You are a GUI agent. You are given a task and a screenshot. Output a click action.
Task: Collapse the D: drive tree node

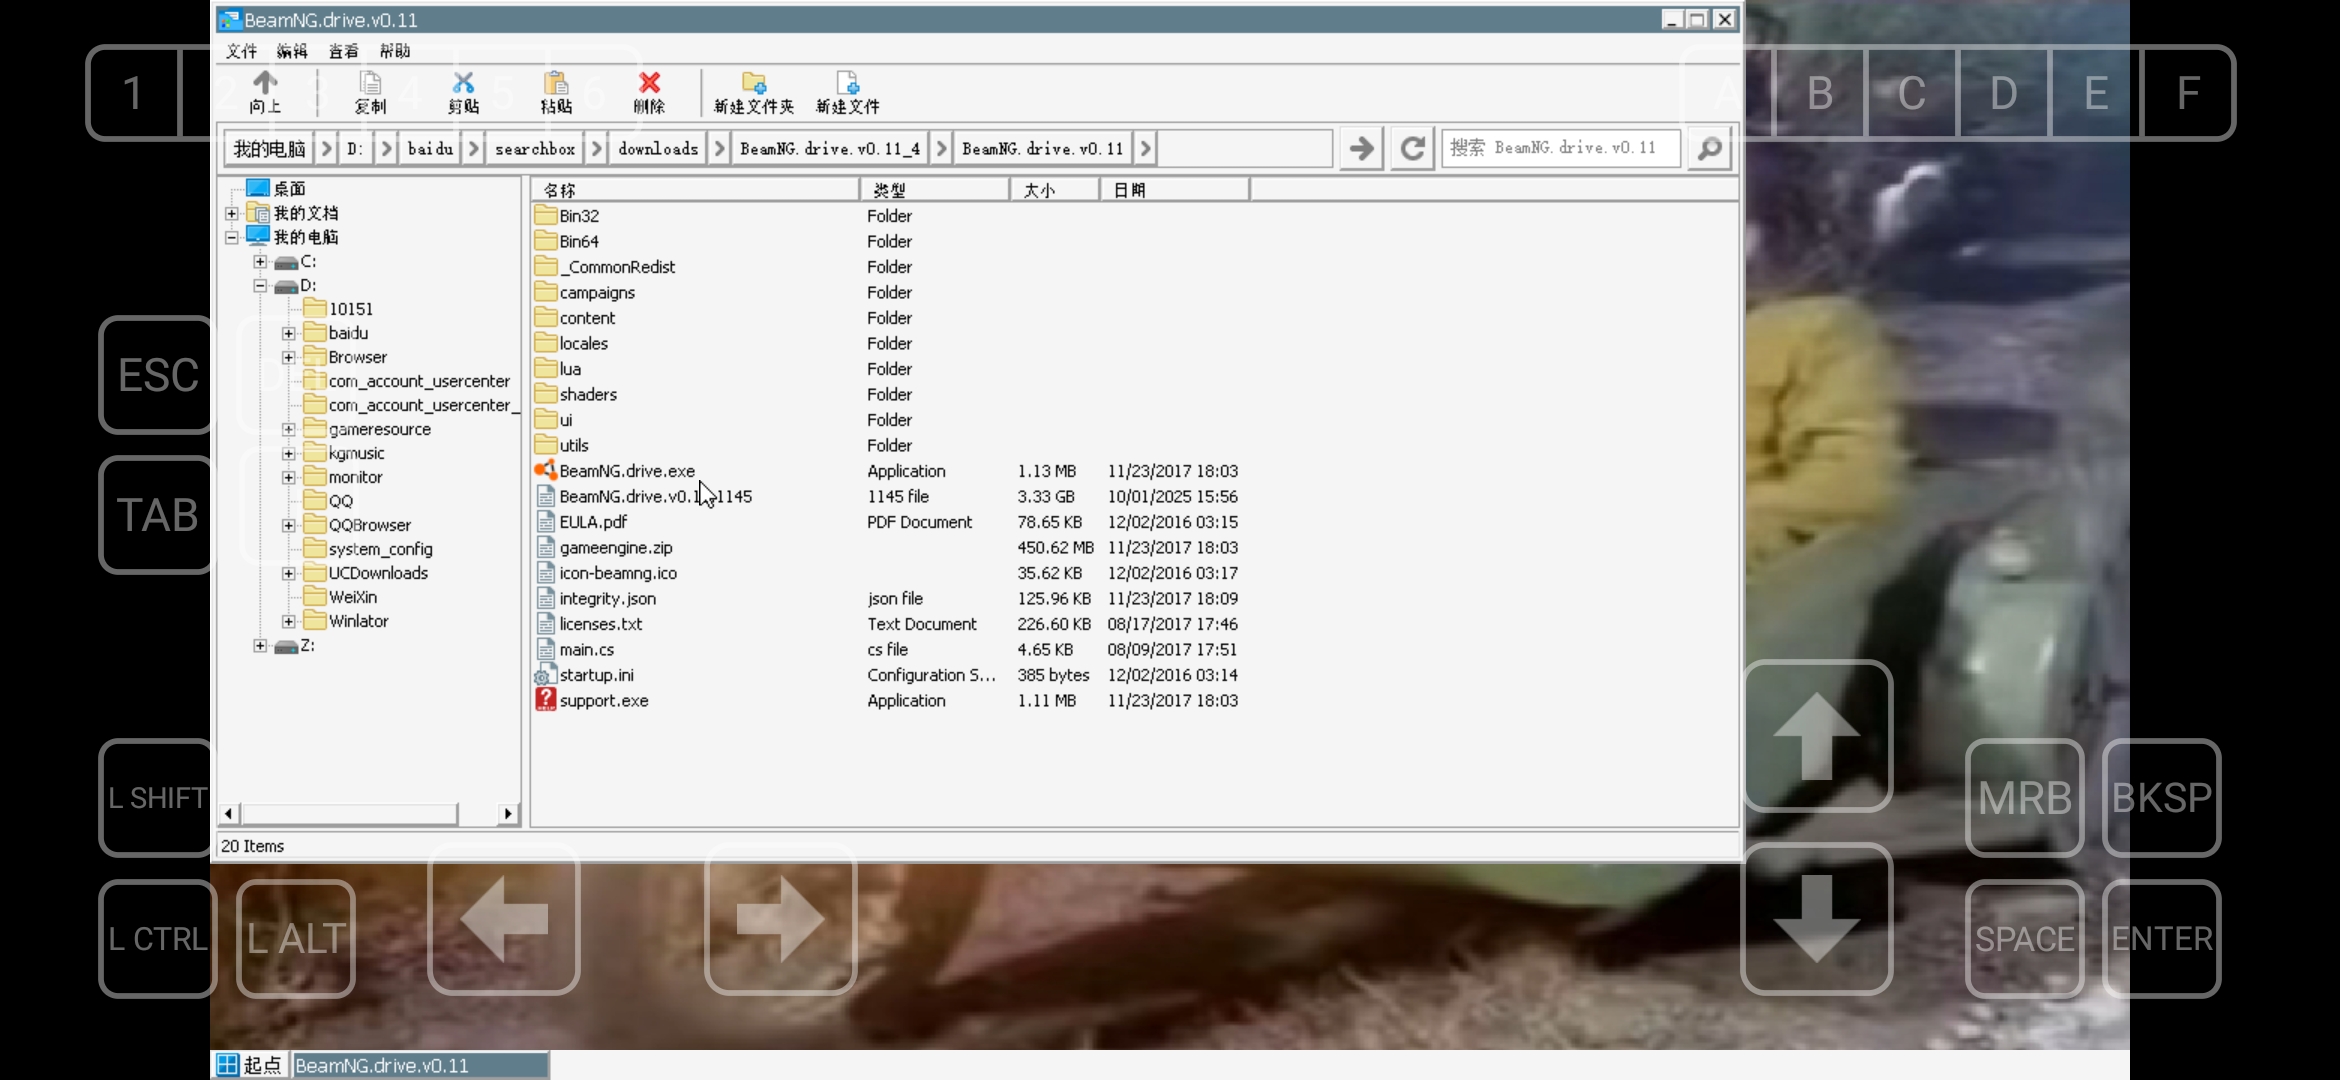(x=260, y=286)
